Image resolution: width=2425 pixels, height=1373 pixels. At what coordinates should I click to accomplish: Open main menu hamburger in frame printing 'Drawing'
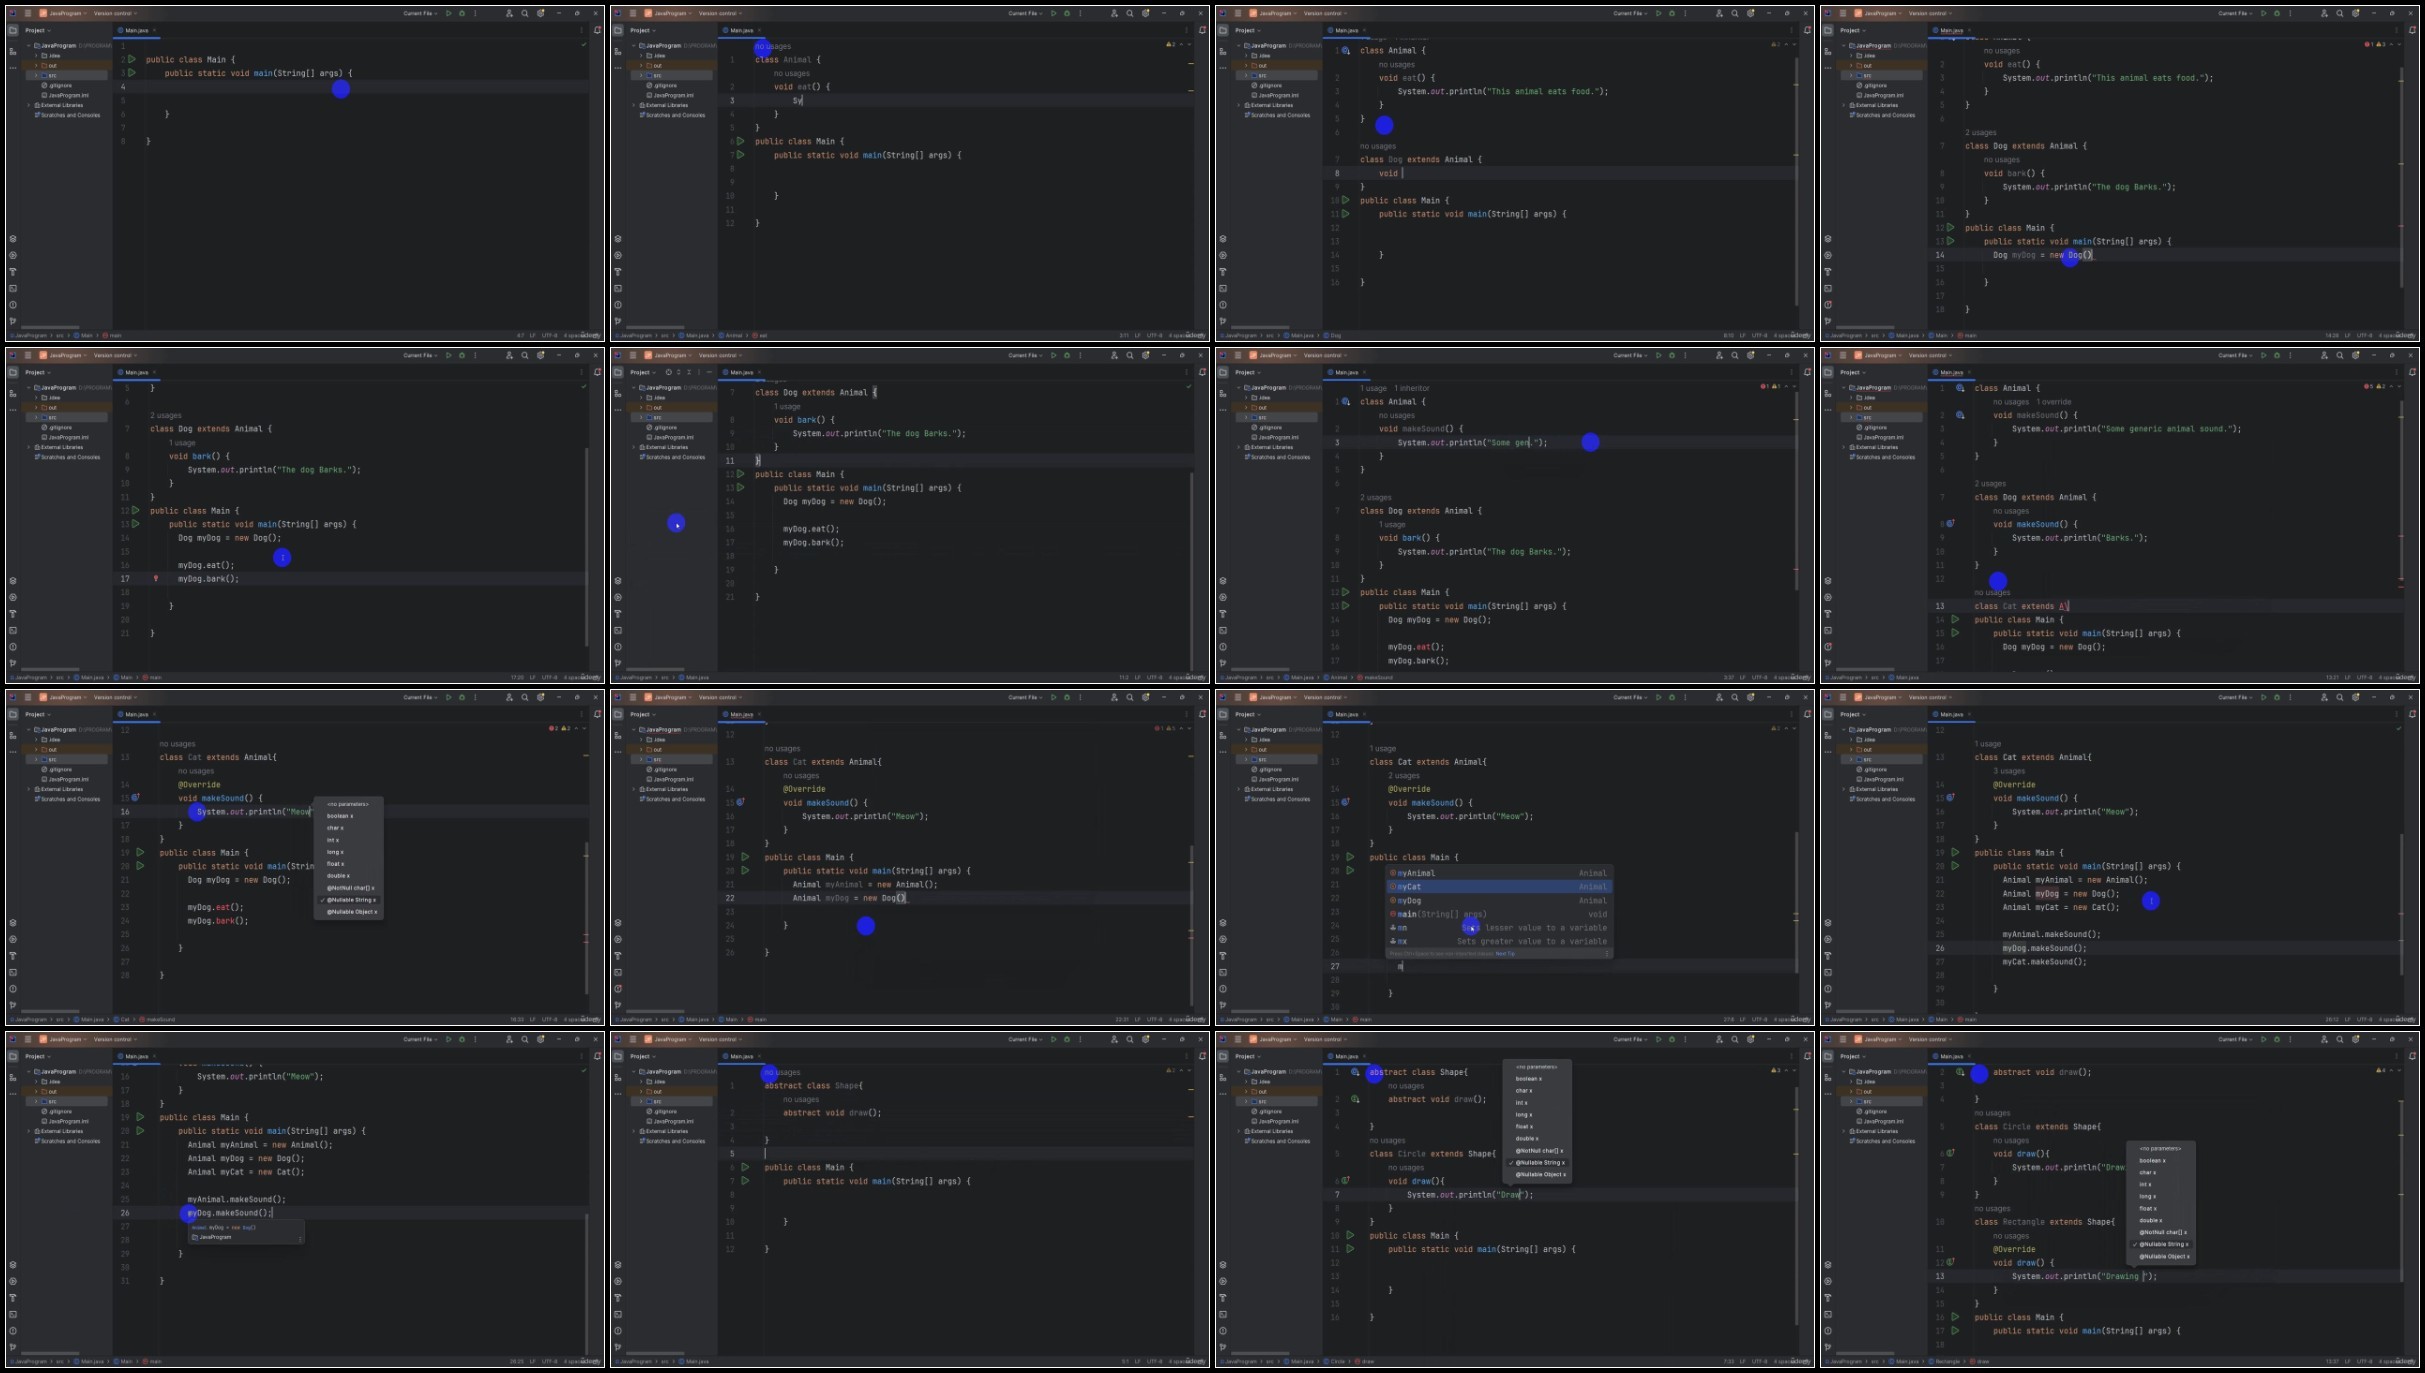[1843, 1039]
